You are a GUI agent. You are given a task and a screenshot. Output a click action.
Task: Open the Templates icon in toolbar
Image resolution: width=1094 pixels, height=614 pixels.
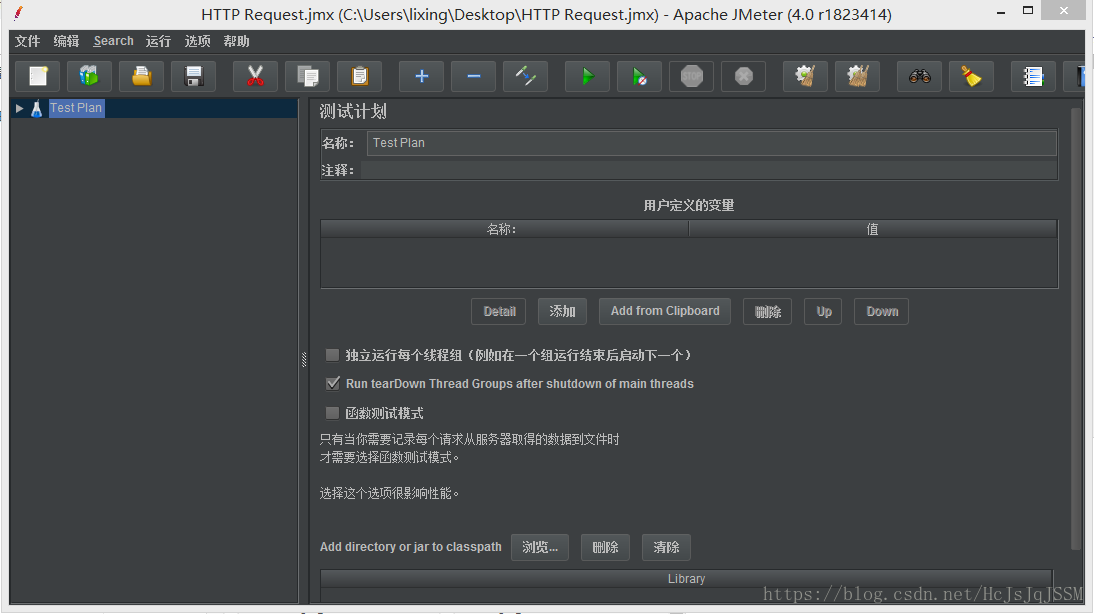pyautogui.click(x=89, y=76)
